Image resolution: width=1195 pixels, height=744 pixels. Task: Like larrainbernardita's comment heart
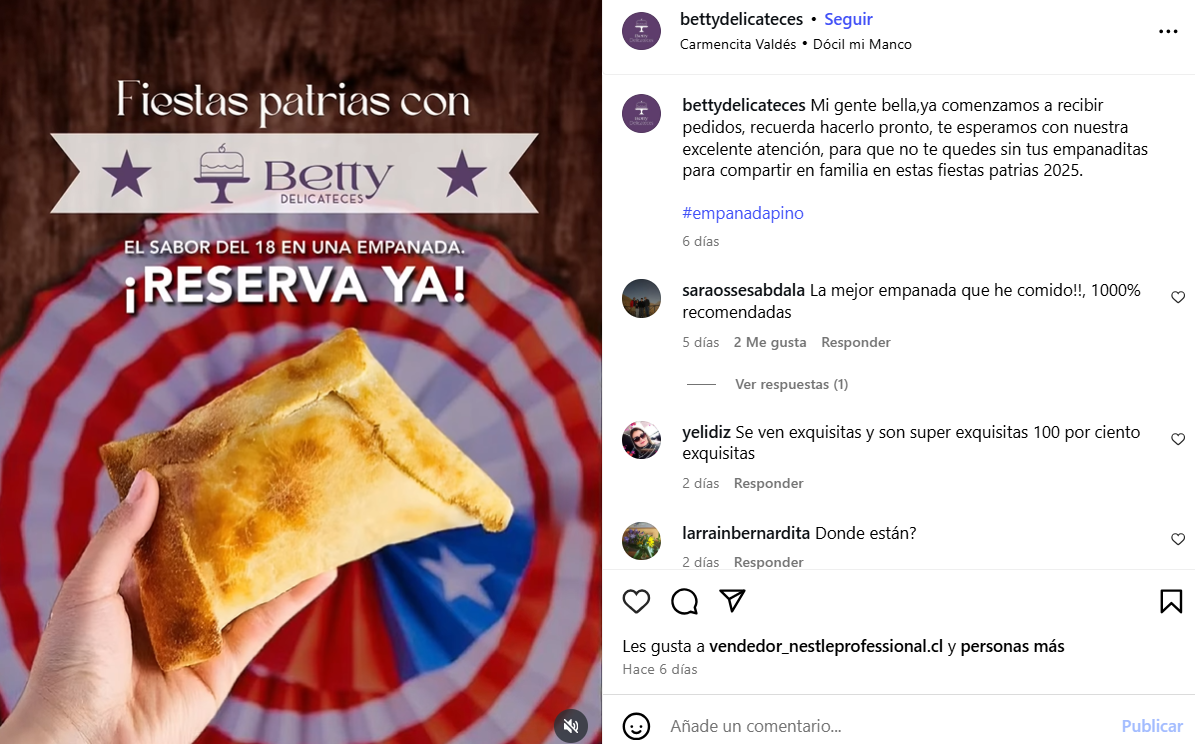1178,539
